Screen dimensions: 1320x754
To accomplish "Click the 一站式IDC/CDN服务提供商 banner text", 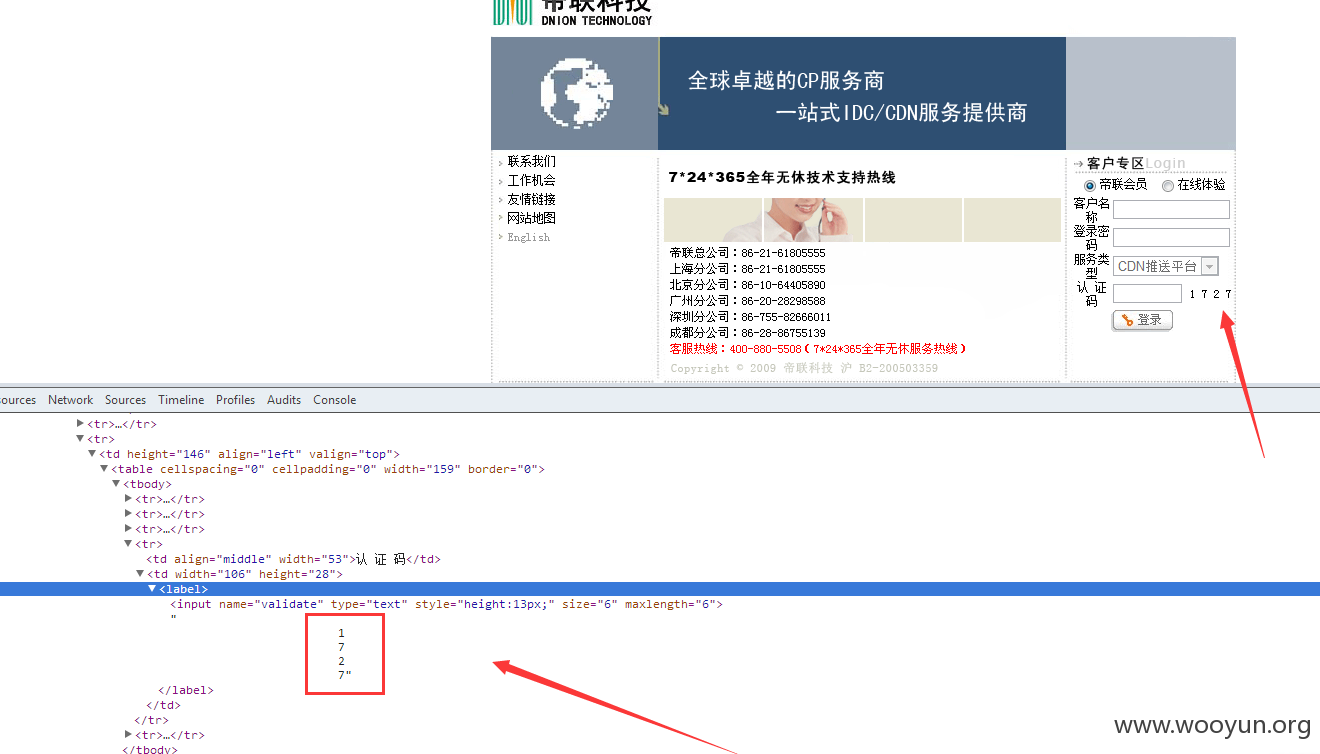I will 901,113.
